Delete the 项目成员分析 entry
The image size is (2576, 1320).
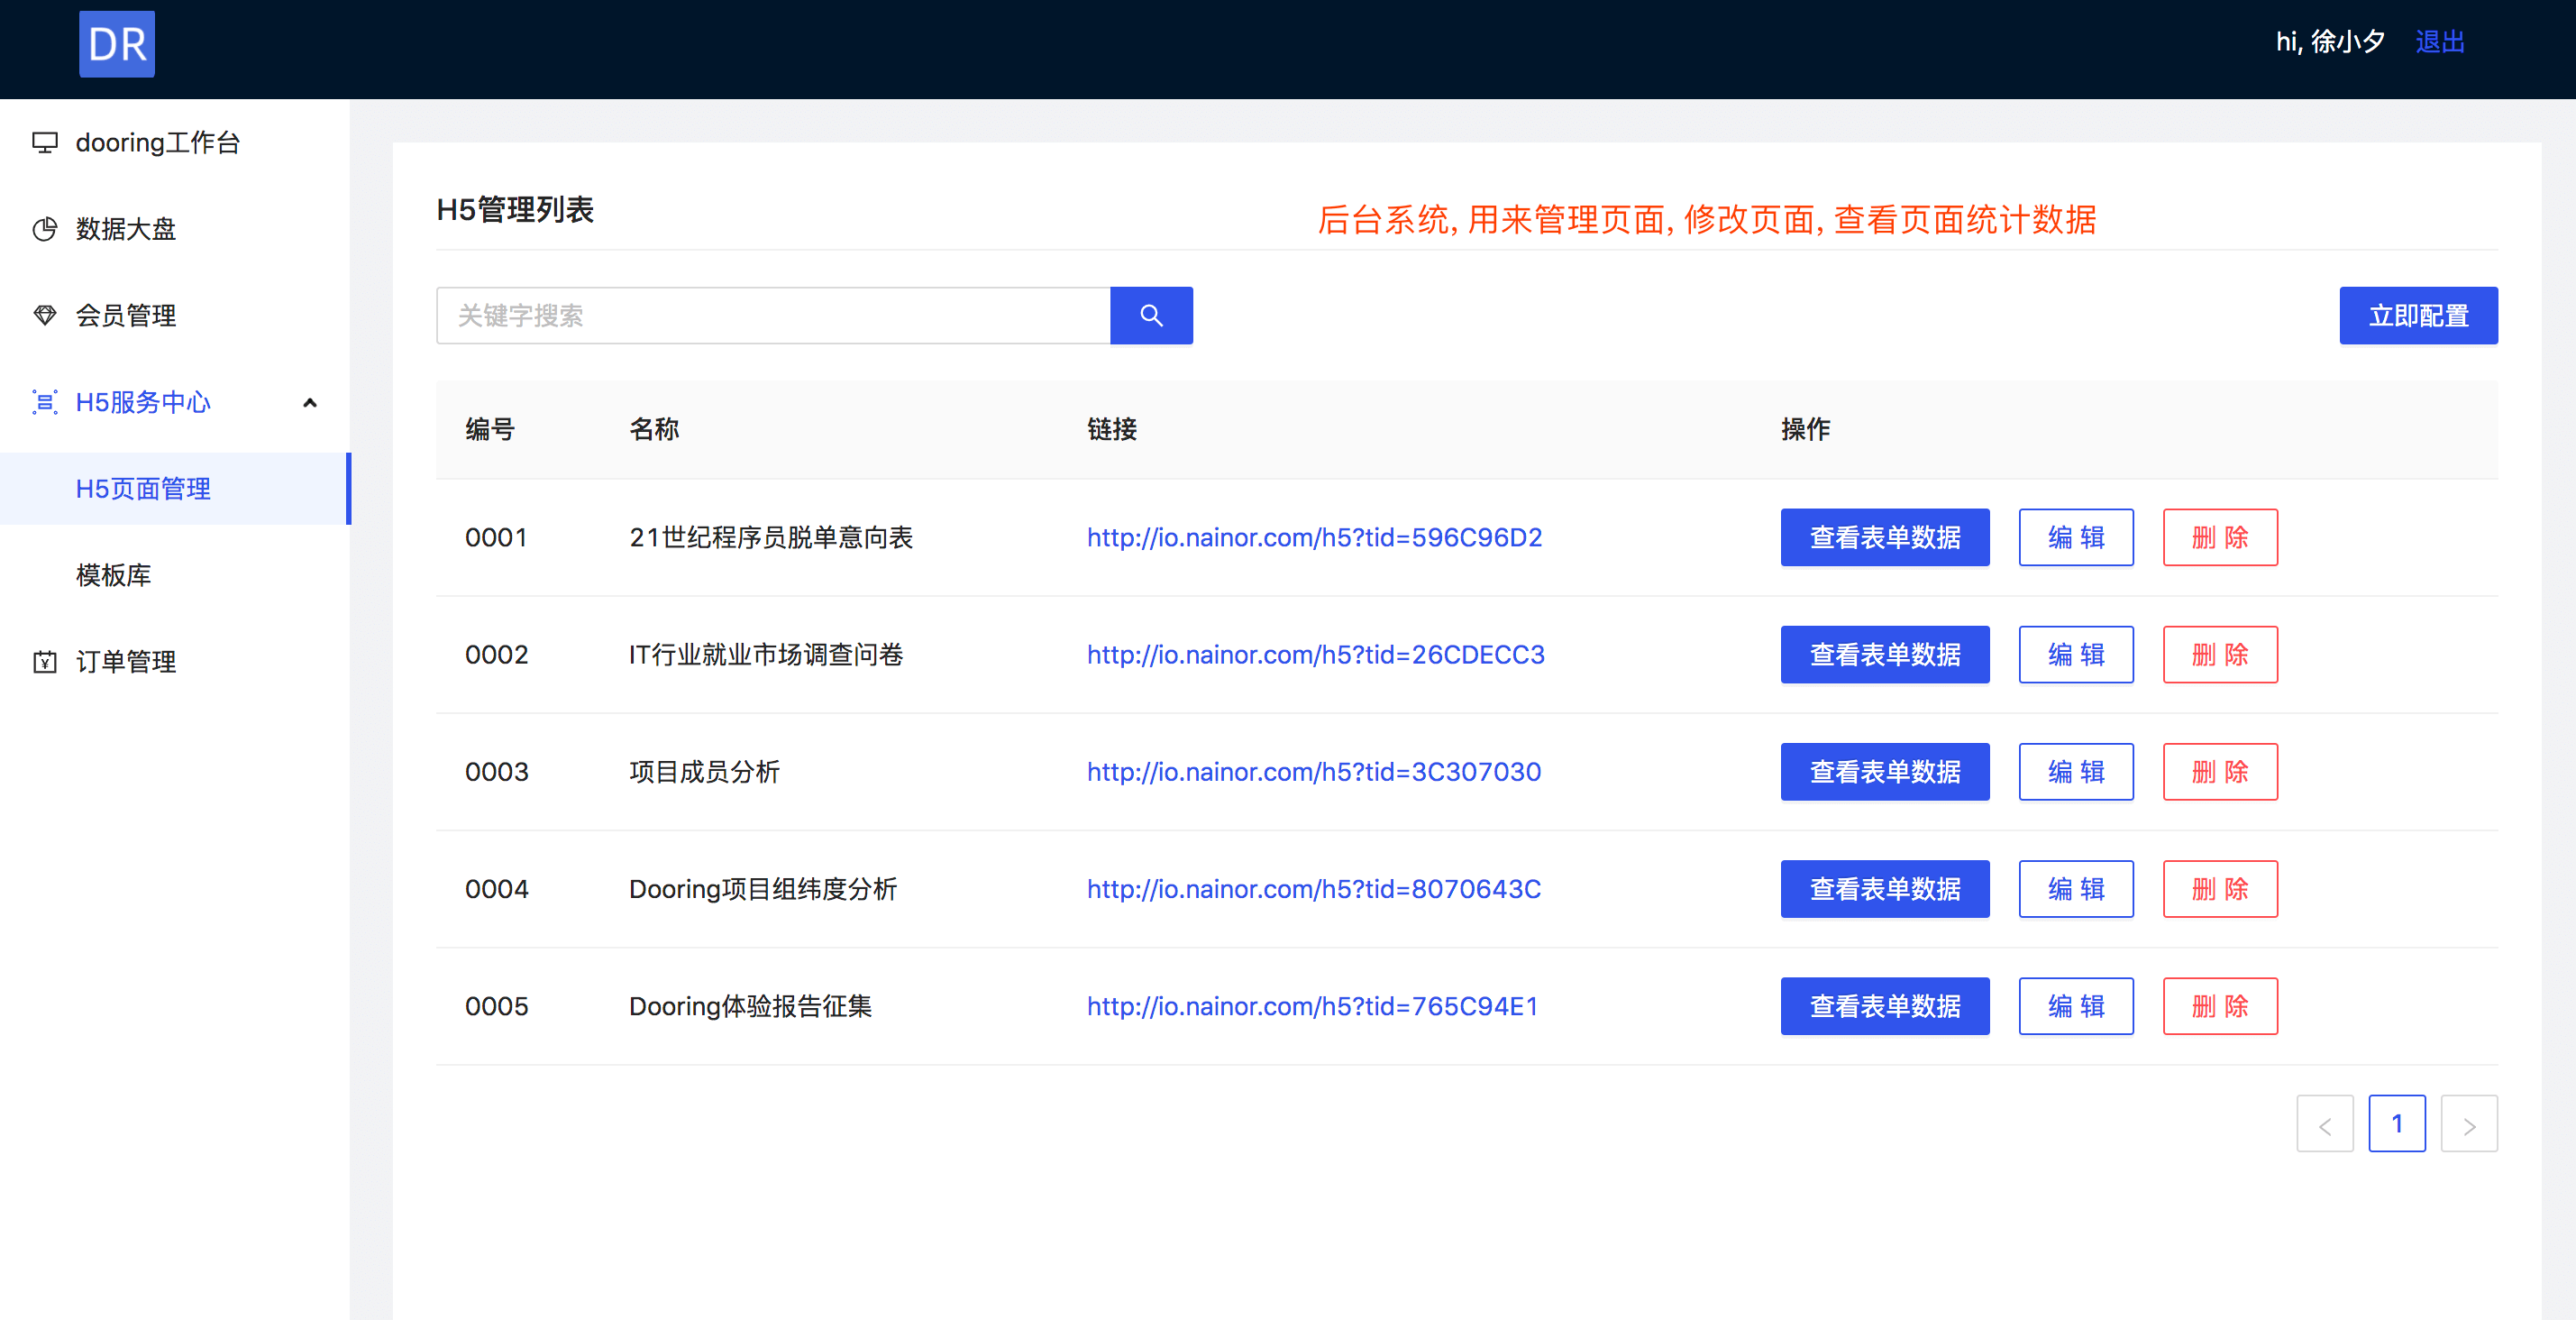coord(2219,772)
